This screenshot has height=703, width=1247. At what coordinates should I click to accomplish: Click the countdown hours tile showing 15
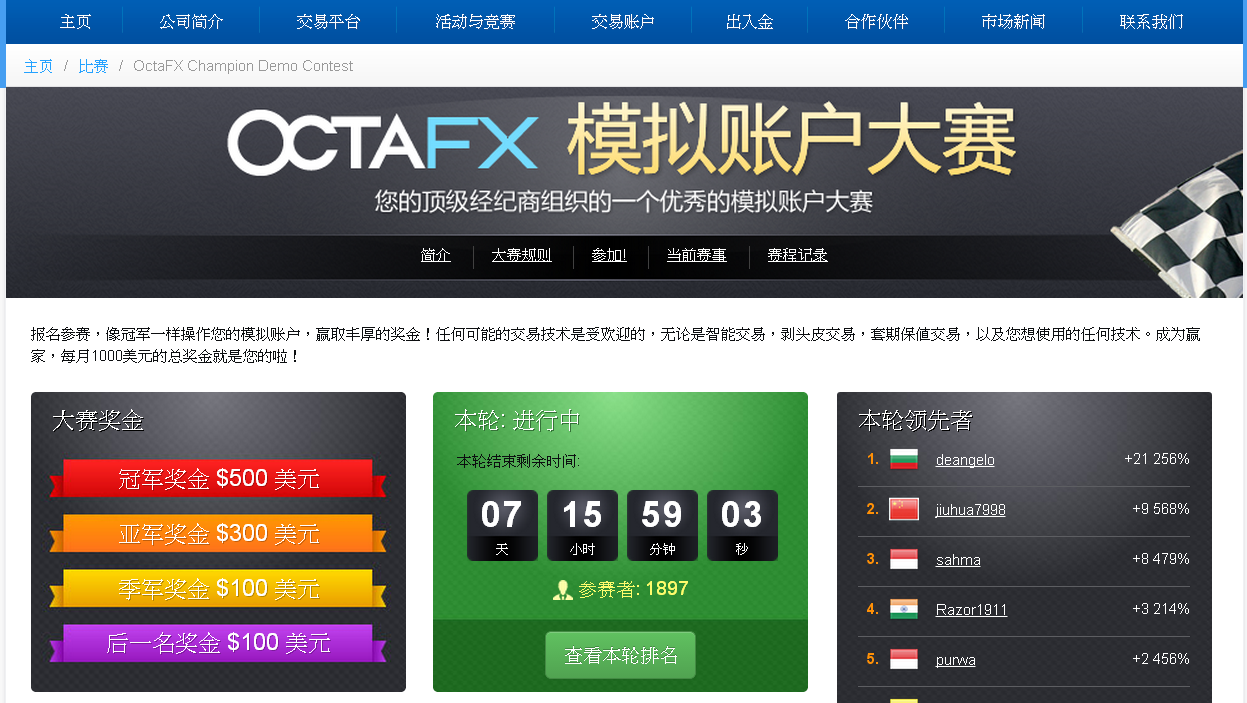[x=582, y=525]
